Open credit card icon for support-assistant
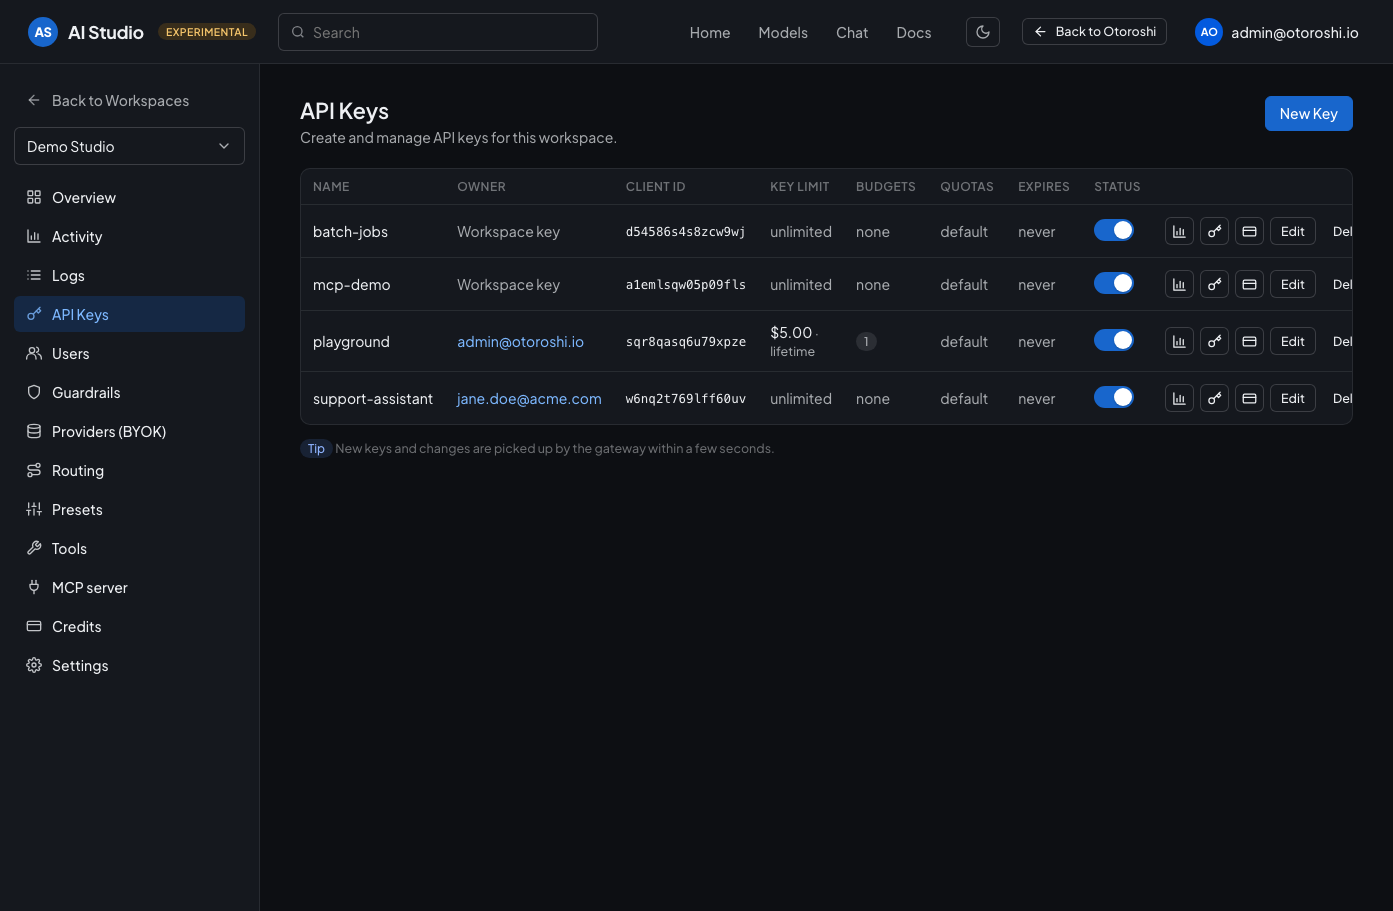1393x911 pixels. [x=1249, y=398]
